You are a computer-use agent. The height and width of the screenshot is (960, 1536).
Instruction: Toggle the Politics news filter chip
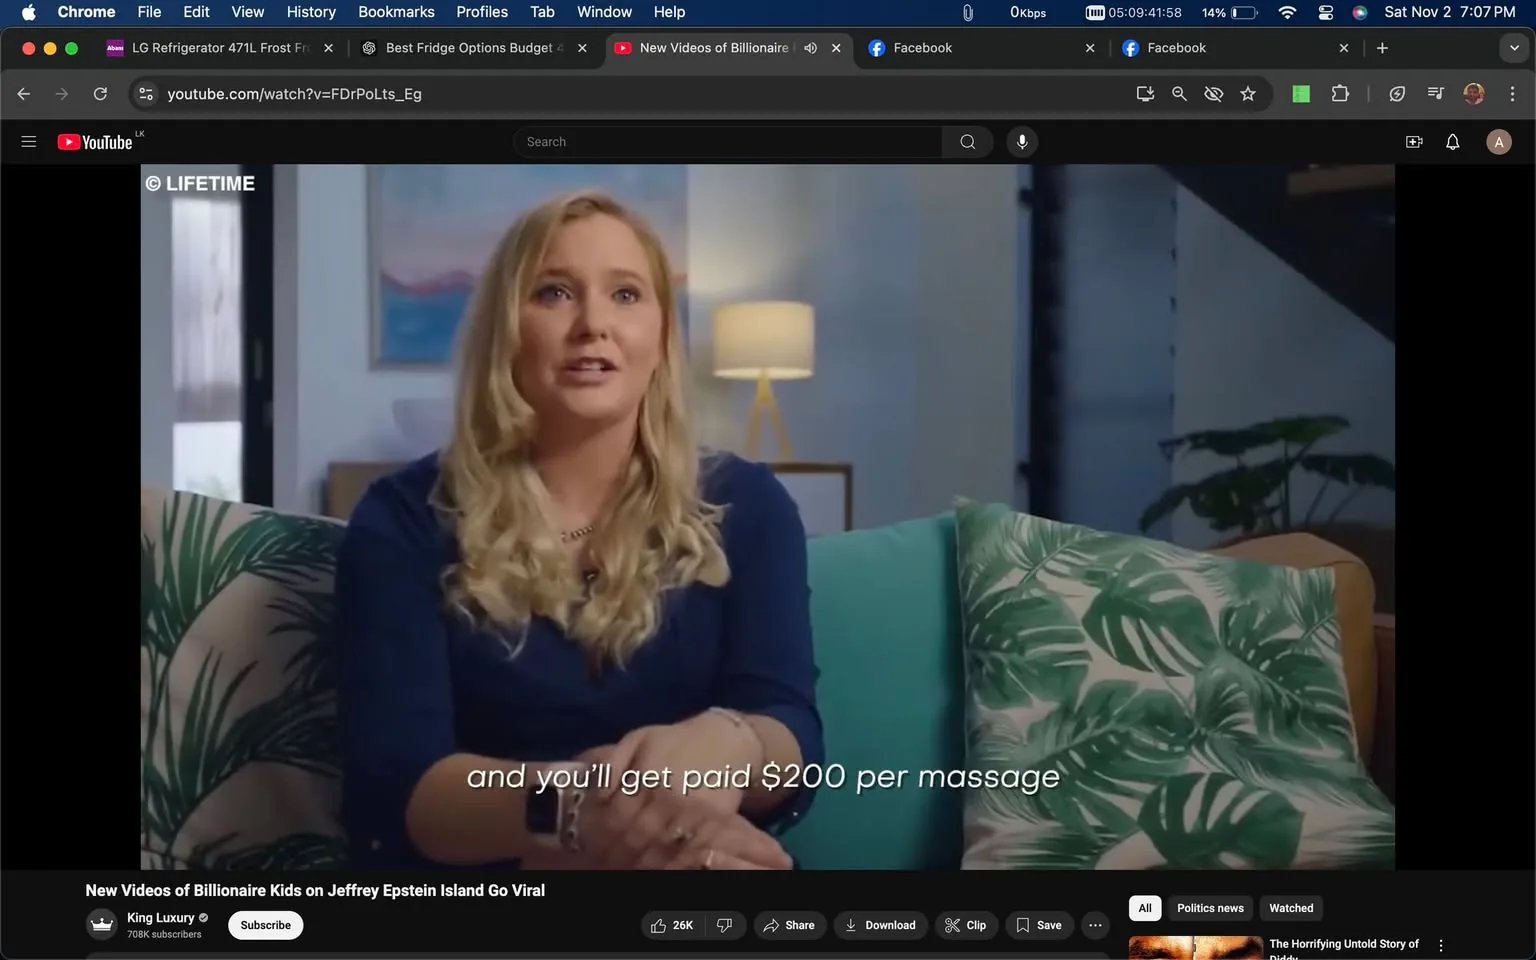pos(1209,908)
